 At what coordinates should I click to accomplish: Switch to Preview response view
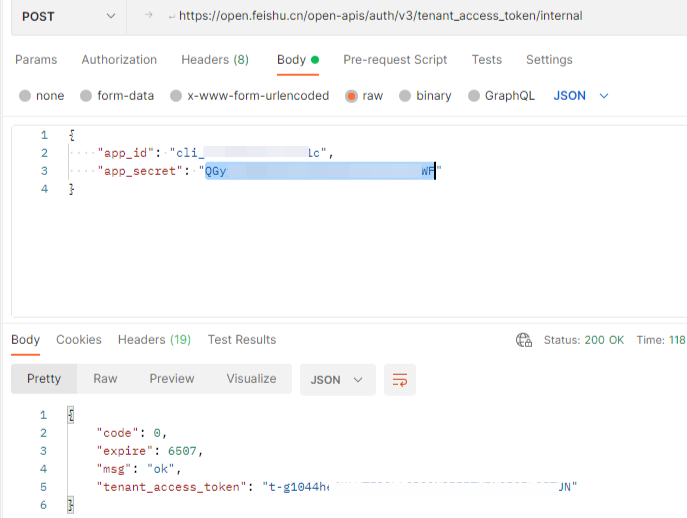[172, 379]
